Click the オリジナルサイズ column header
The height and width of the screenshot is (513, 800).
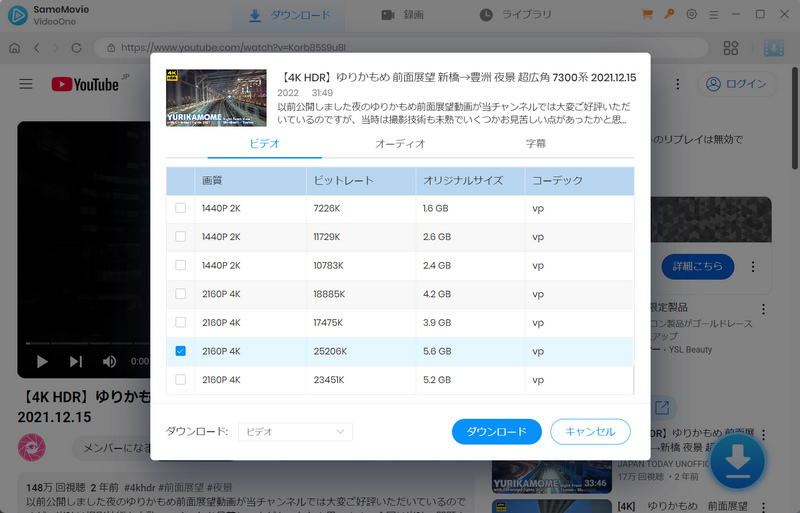[470, 181]
